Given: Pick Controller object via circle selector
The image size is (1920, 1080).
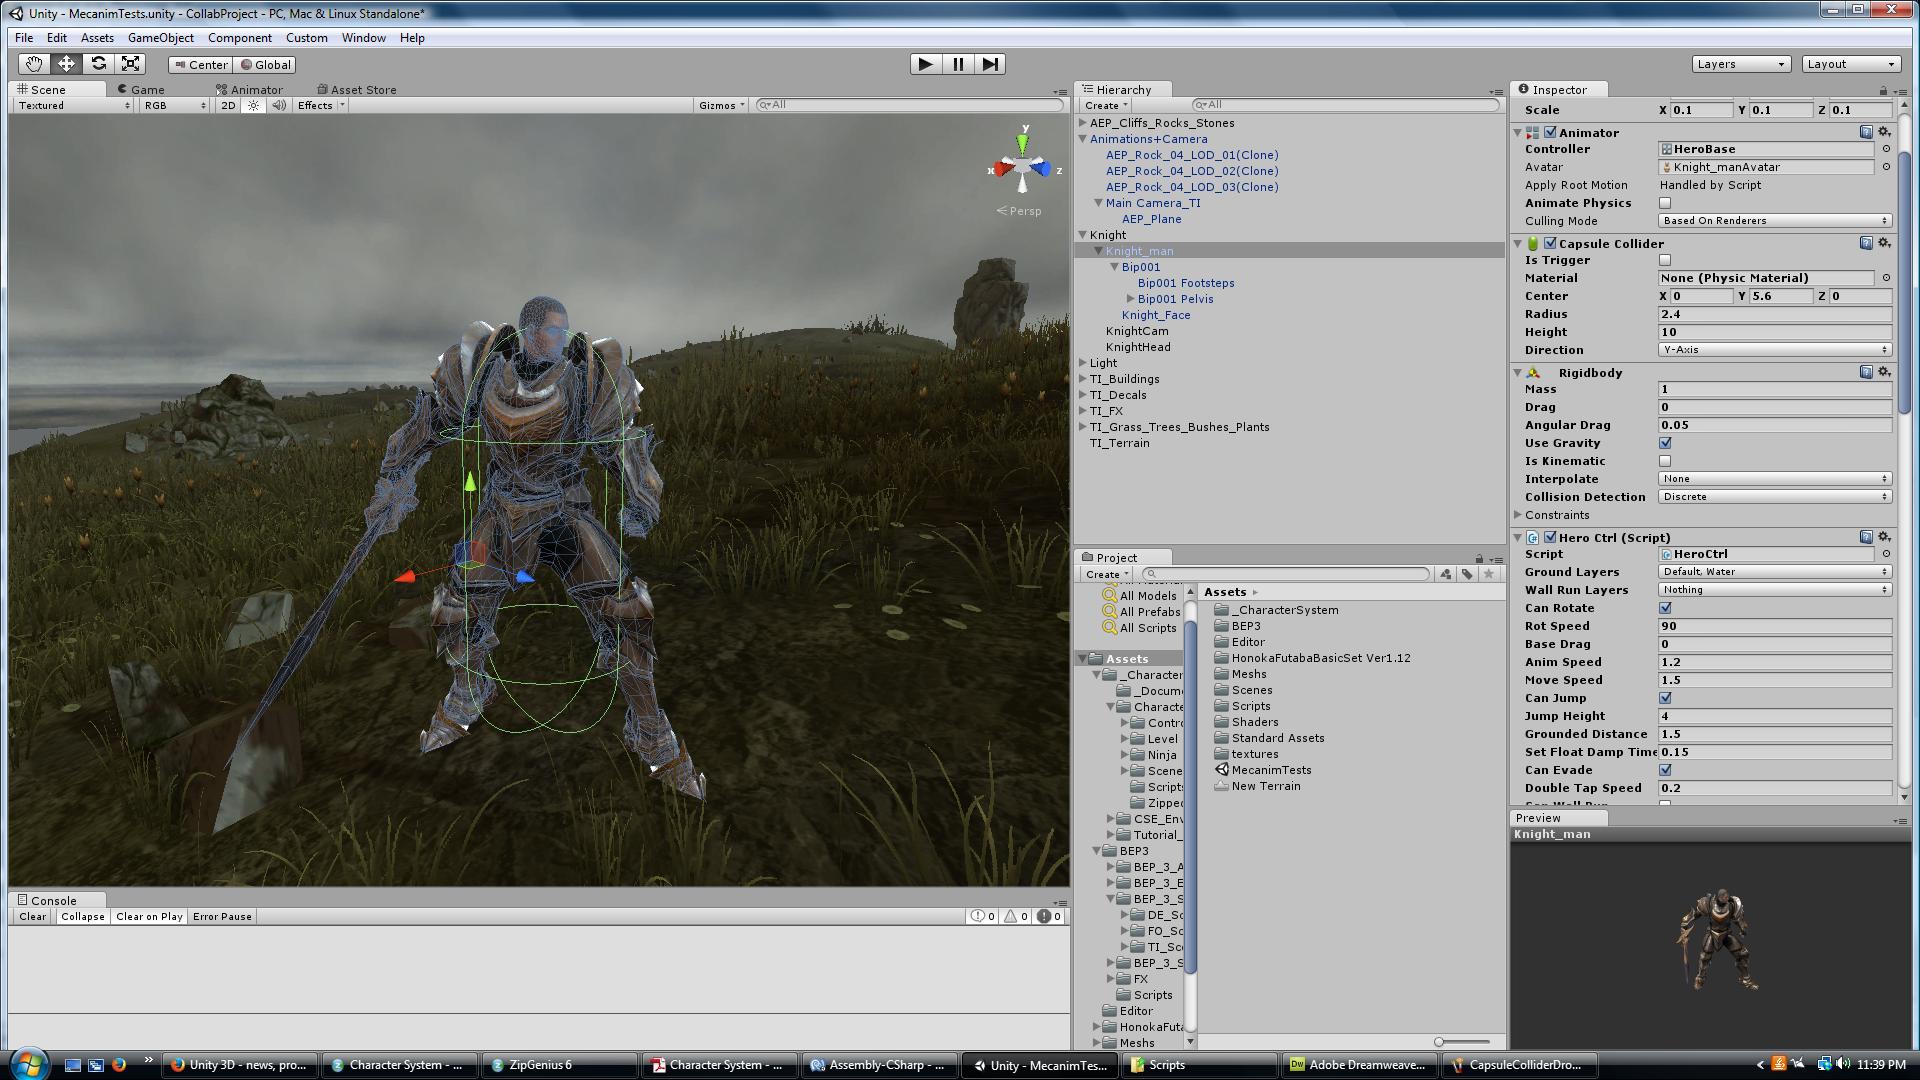Looking at the screenshot, I should (x=1886, y=149).
